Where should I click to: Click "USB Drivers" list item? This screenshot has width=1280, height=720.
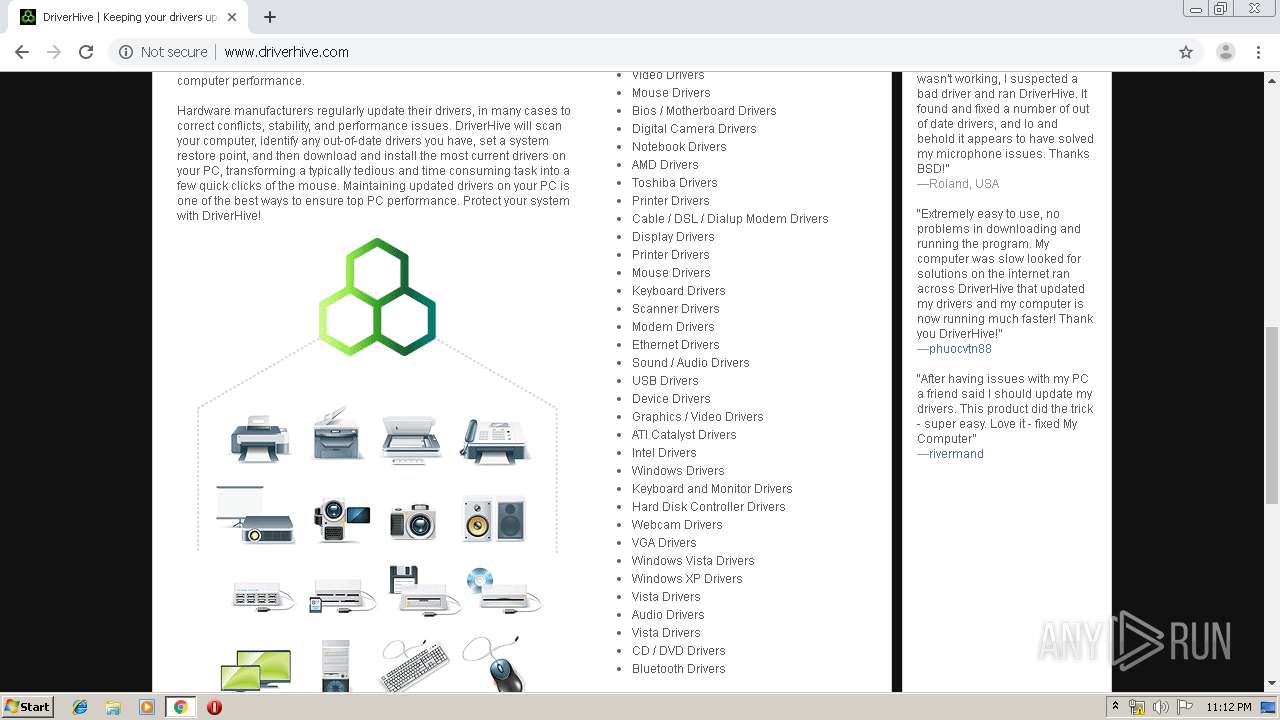665,381
